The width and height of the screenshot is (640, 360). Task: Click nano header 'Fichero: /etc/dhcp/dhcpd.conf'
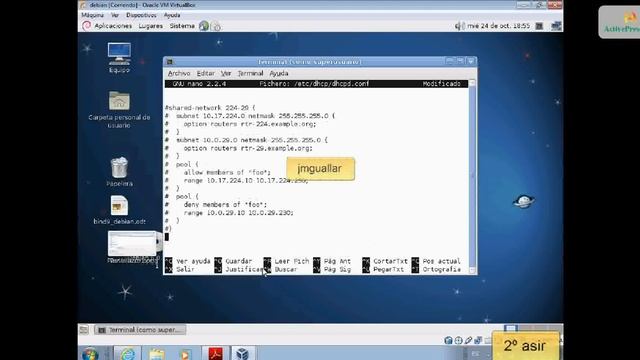(314, 84)
